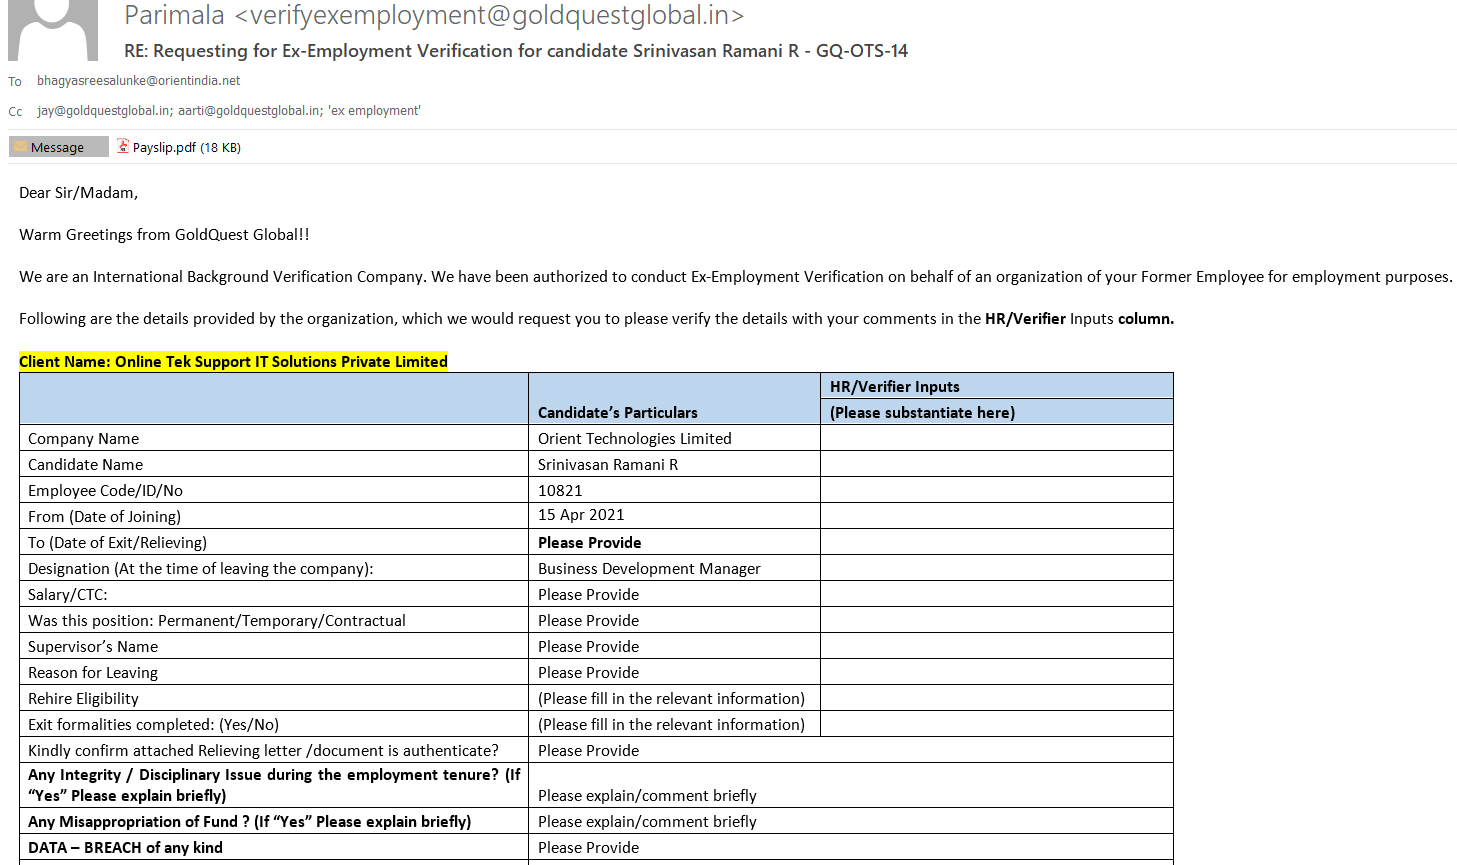Click the verifier input cell for Supervisor's Name
This screenshot has width=1457, height=865.
tap(996, 646)
